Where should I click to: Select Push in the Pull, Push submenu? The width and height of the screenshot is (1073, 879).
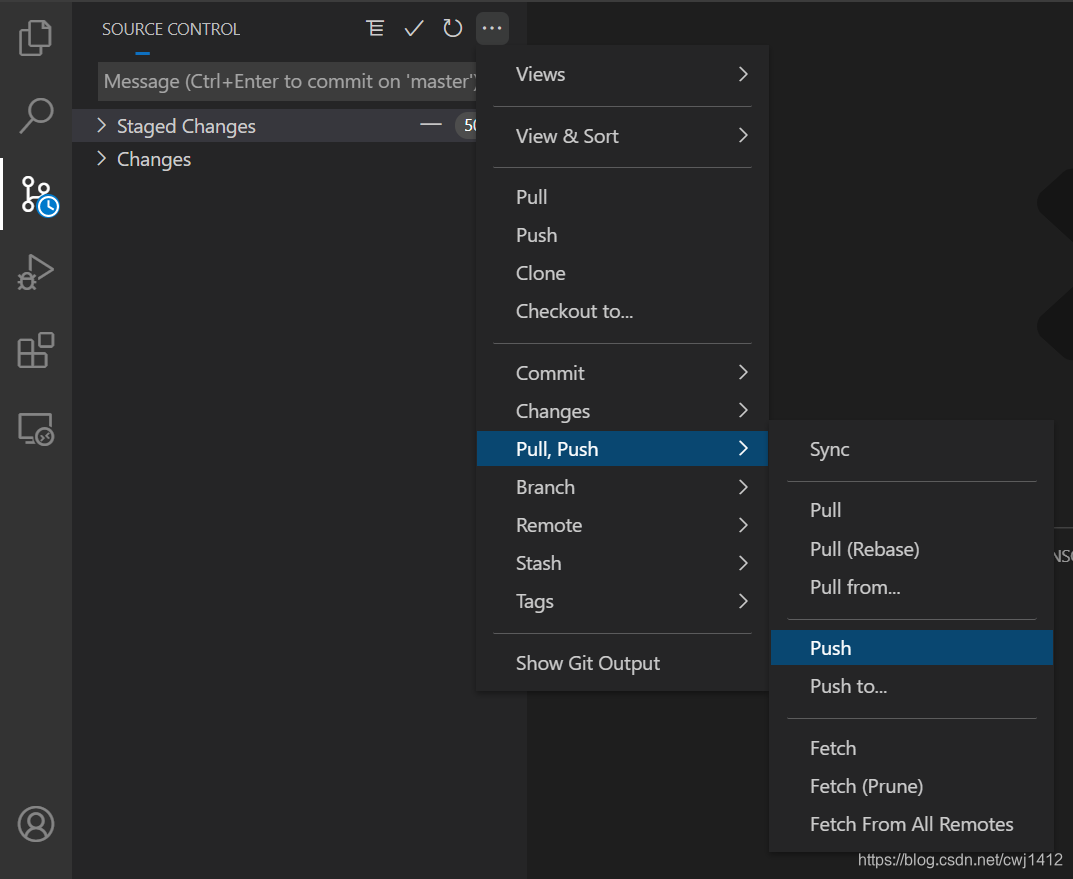tap(831, 647)
